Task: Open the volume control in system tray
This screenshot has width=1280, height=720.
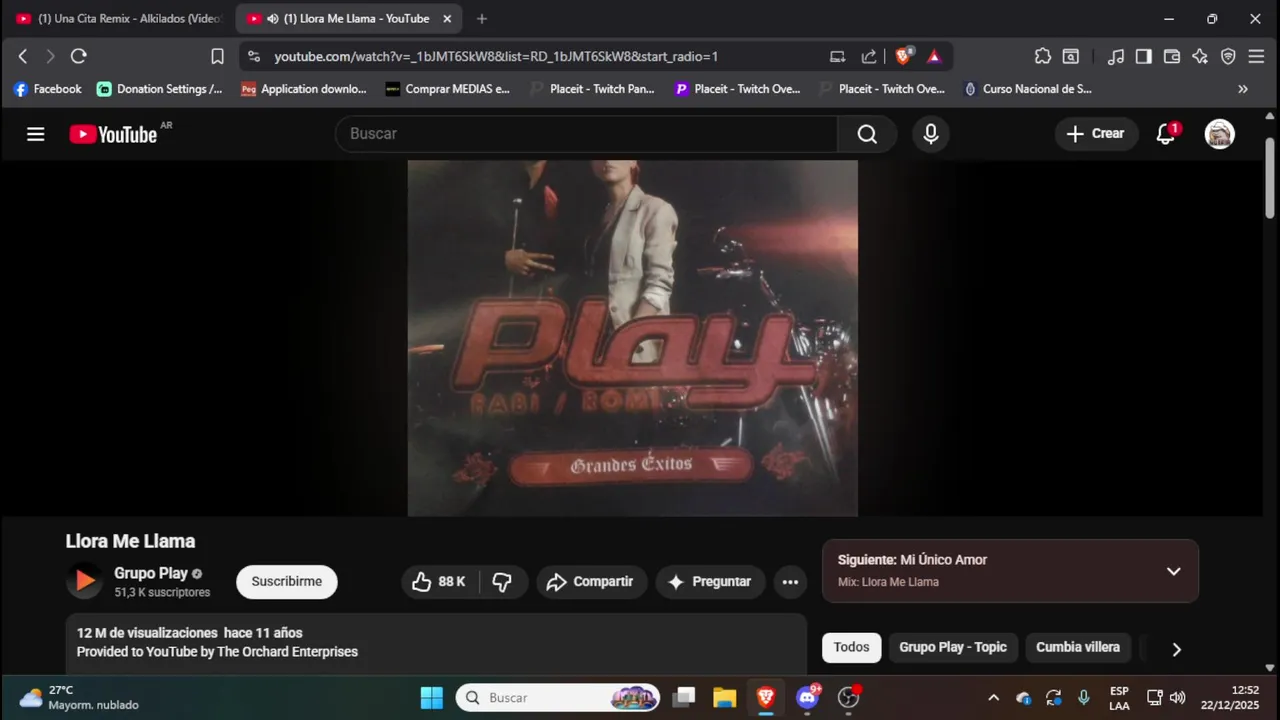Action: coord(1177,698)
